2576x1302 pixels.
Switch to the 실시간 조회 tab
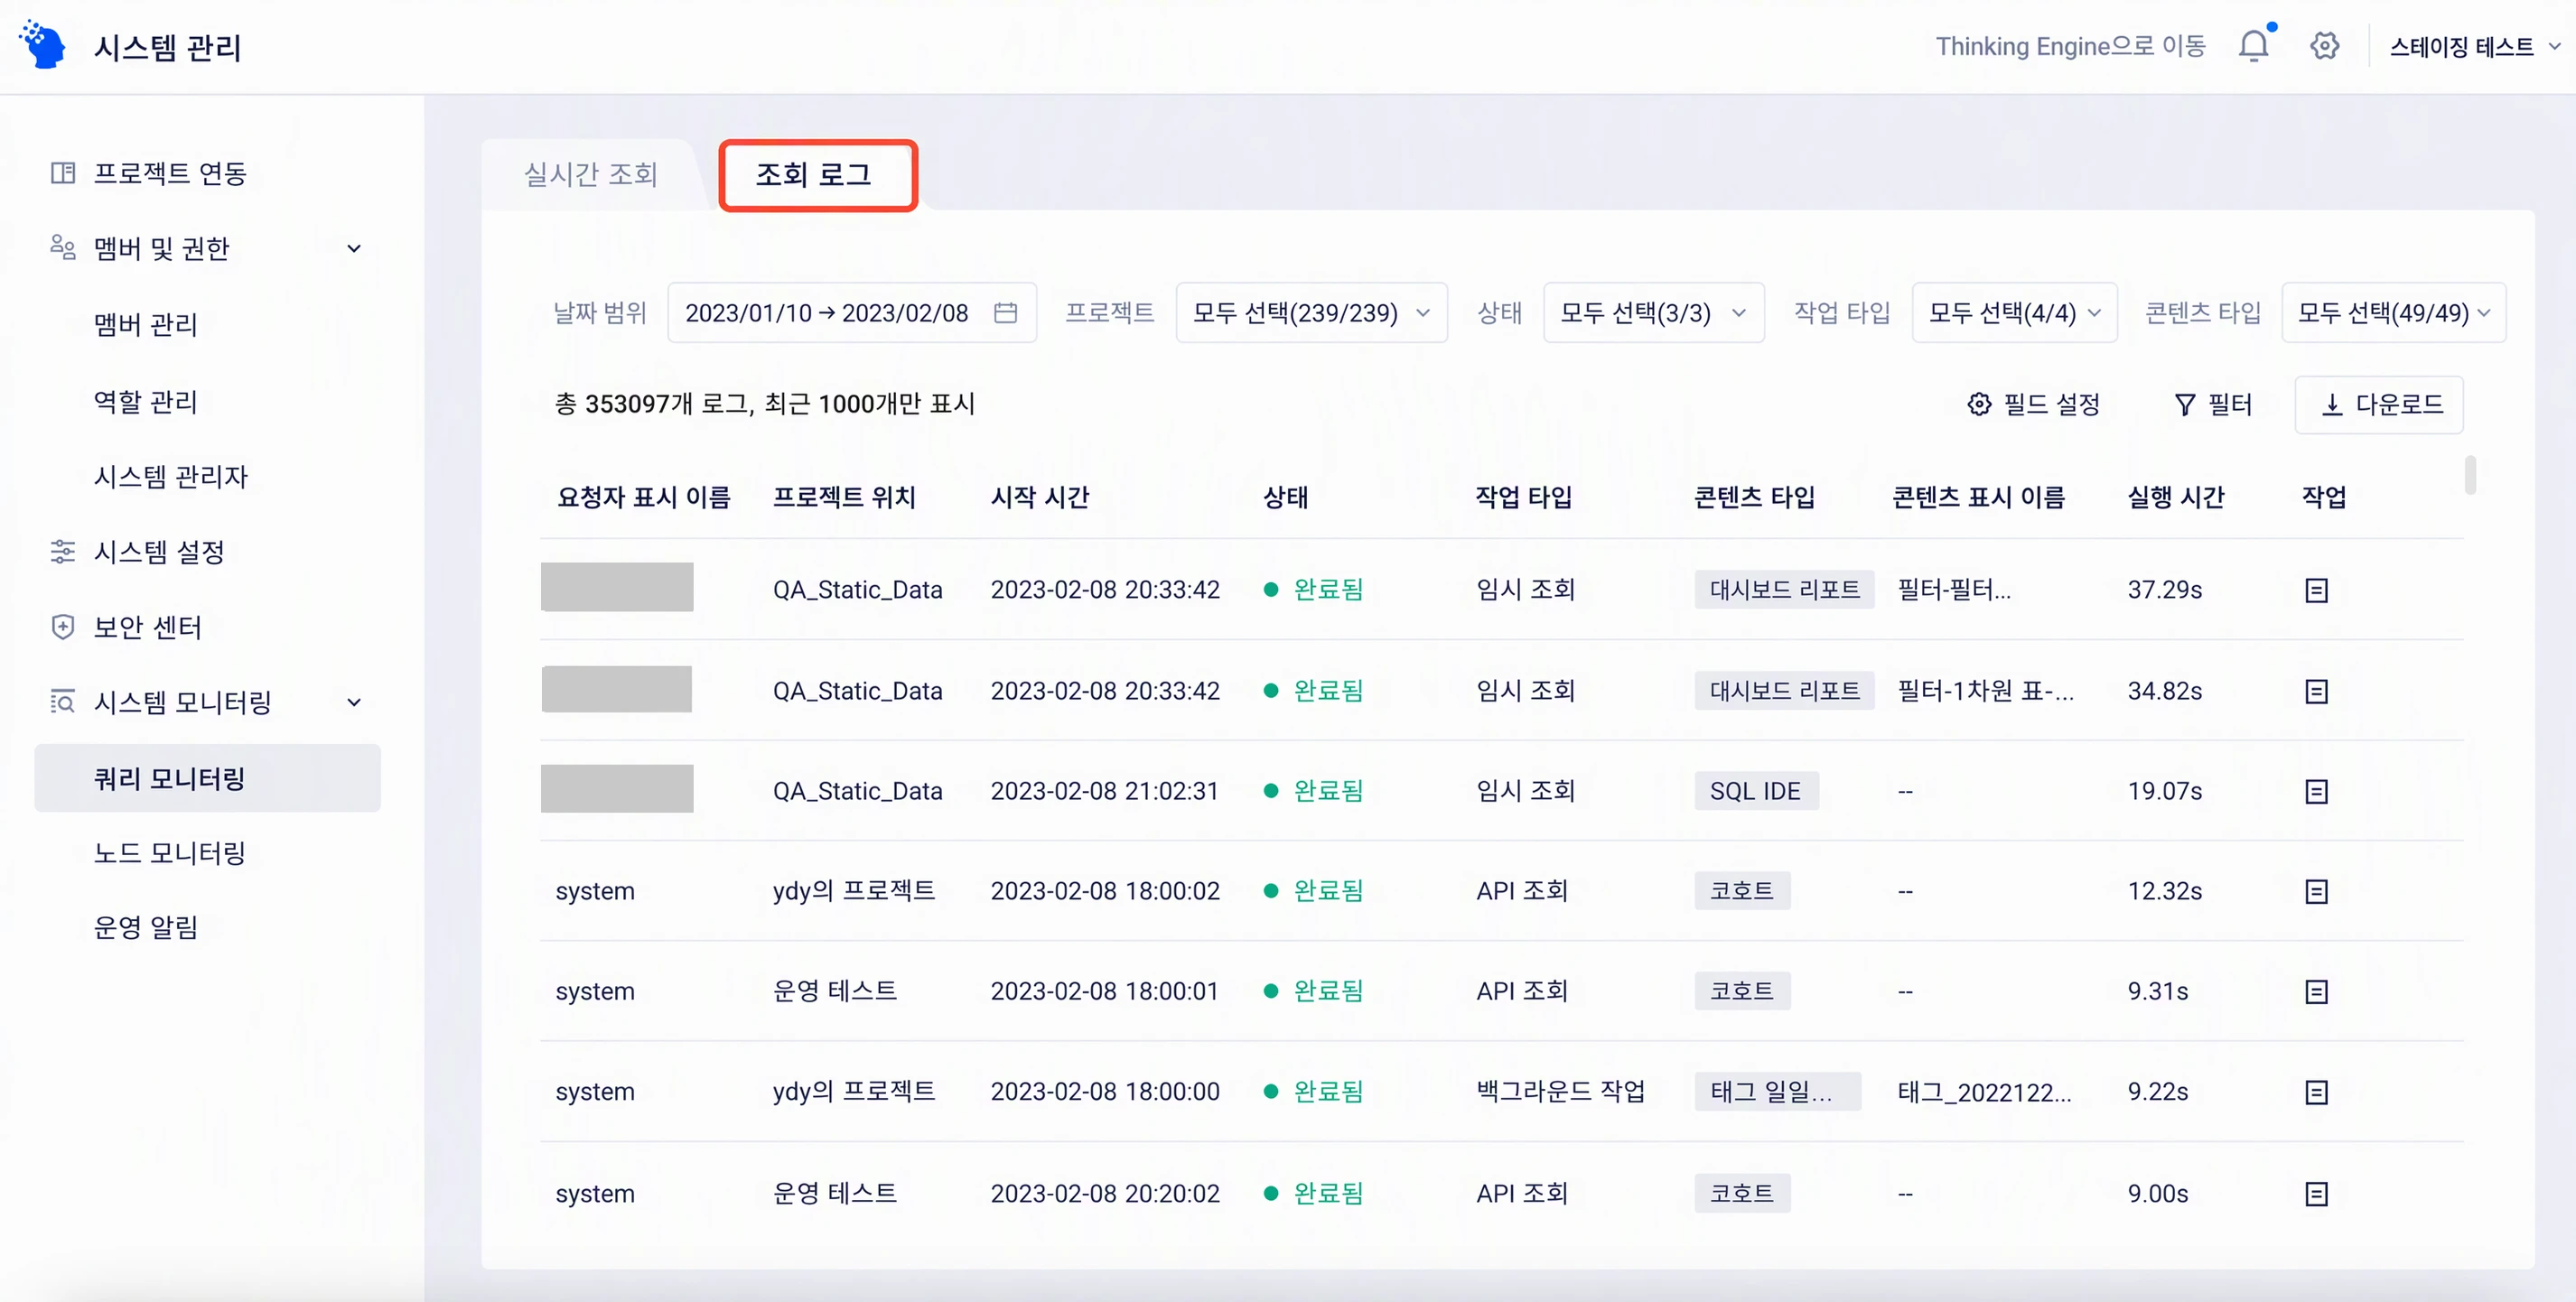pos(591,175)
